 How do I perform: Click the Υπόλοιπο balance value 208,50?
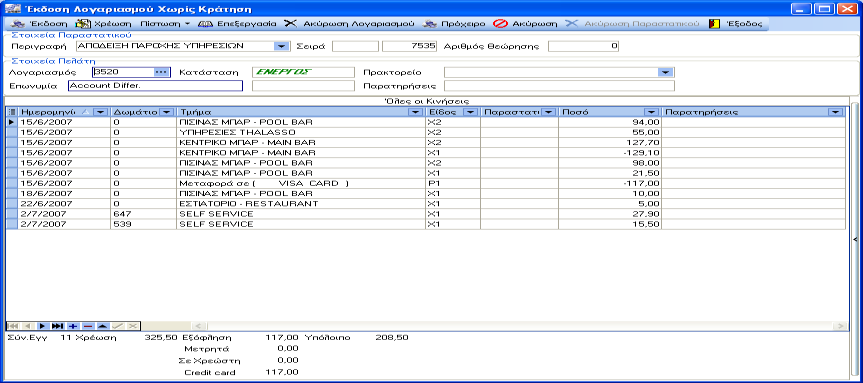(391, 337)
